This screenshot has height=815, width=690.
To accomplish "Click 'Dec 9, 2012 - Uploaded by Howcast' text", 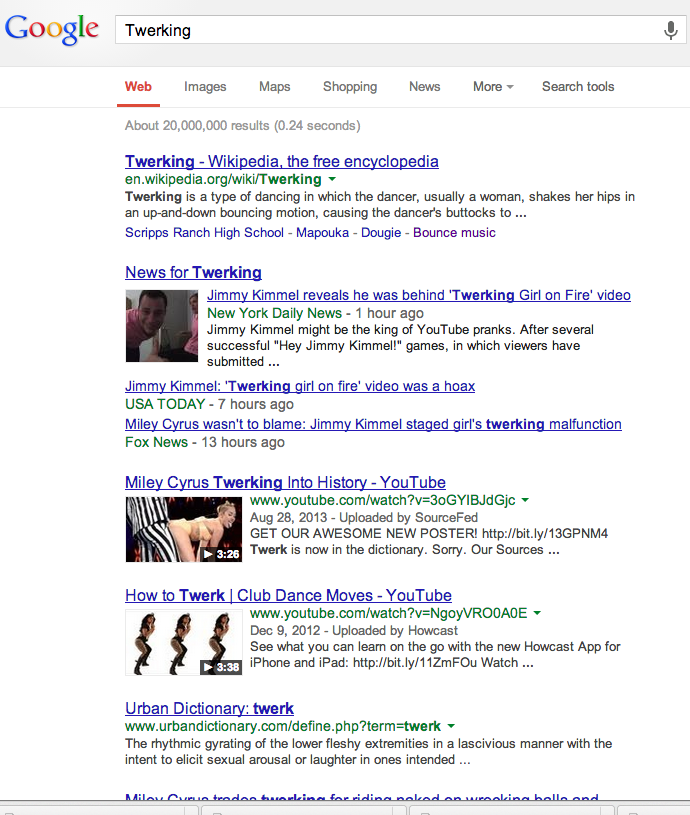I will (x=354, y=630).
